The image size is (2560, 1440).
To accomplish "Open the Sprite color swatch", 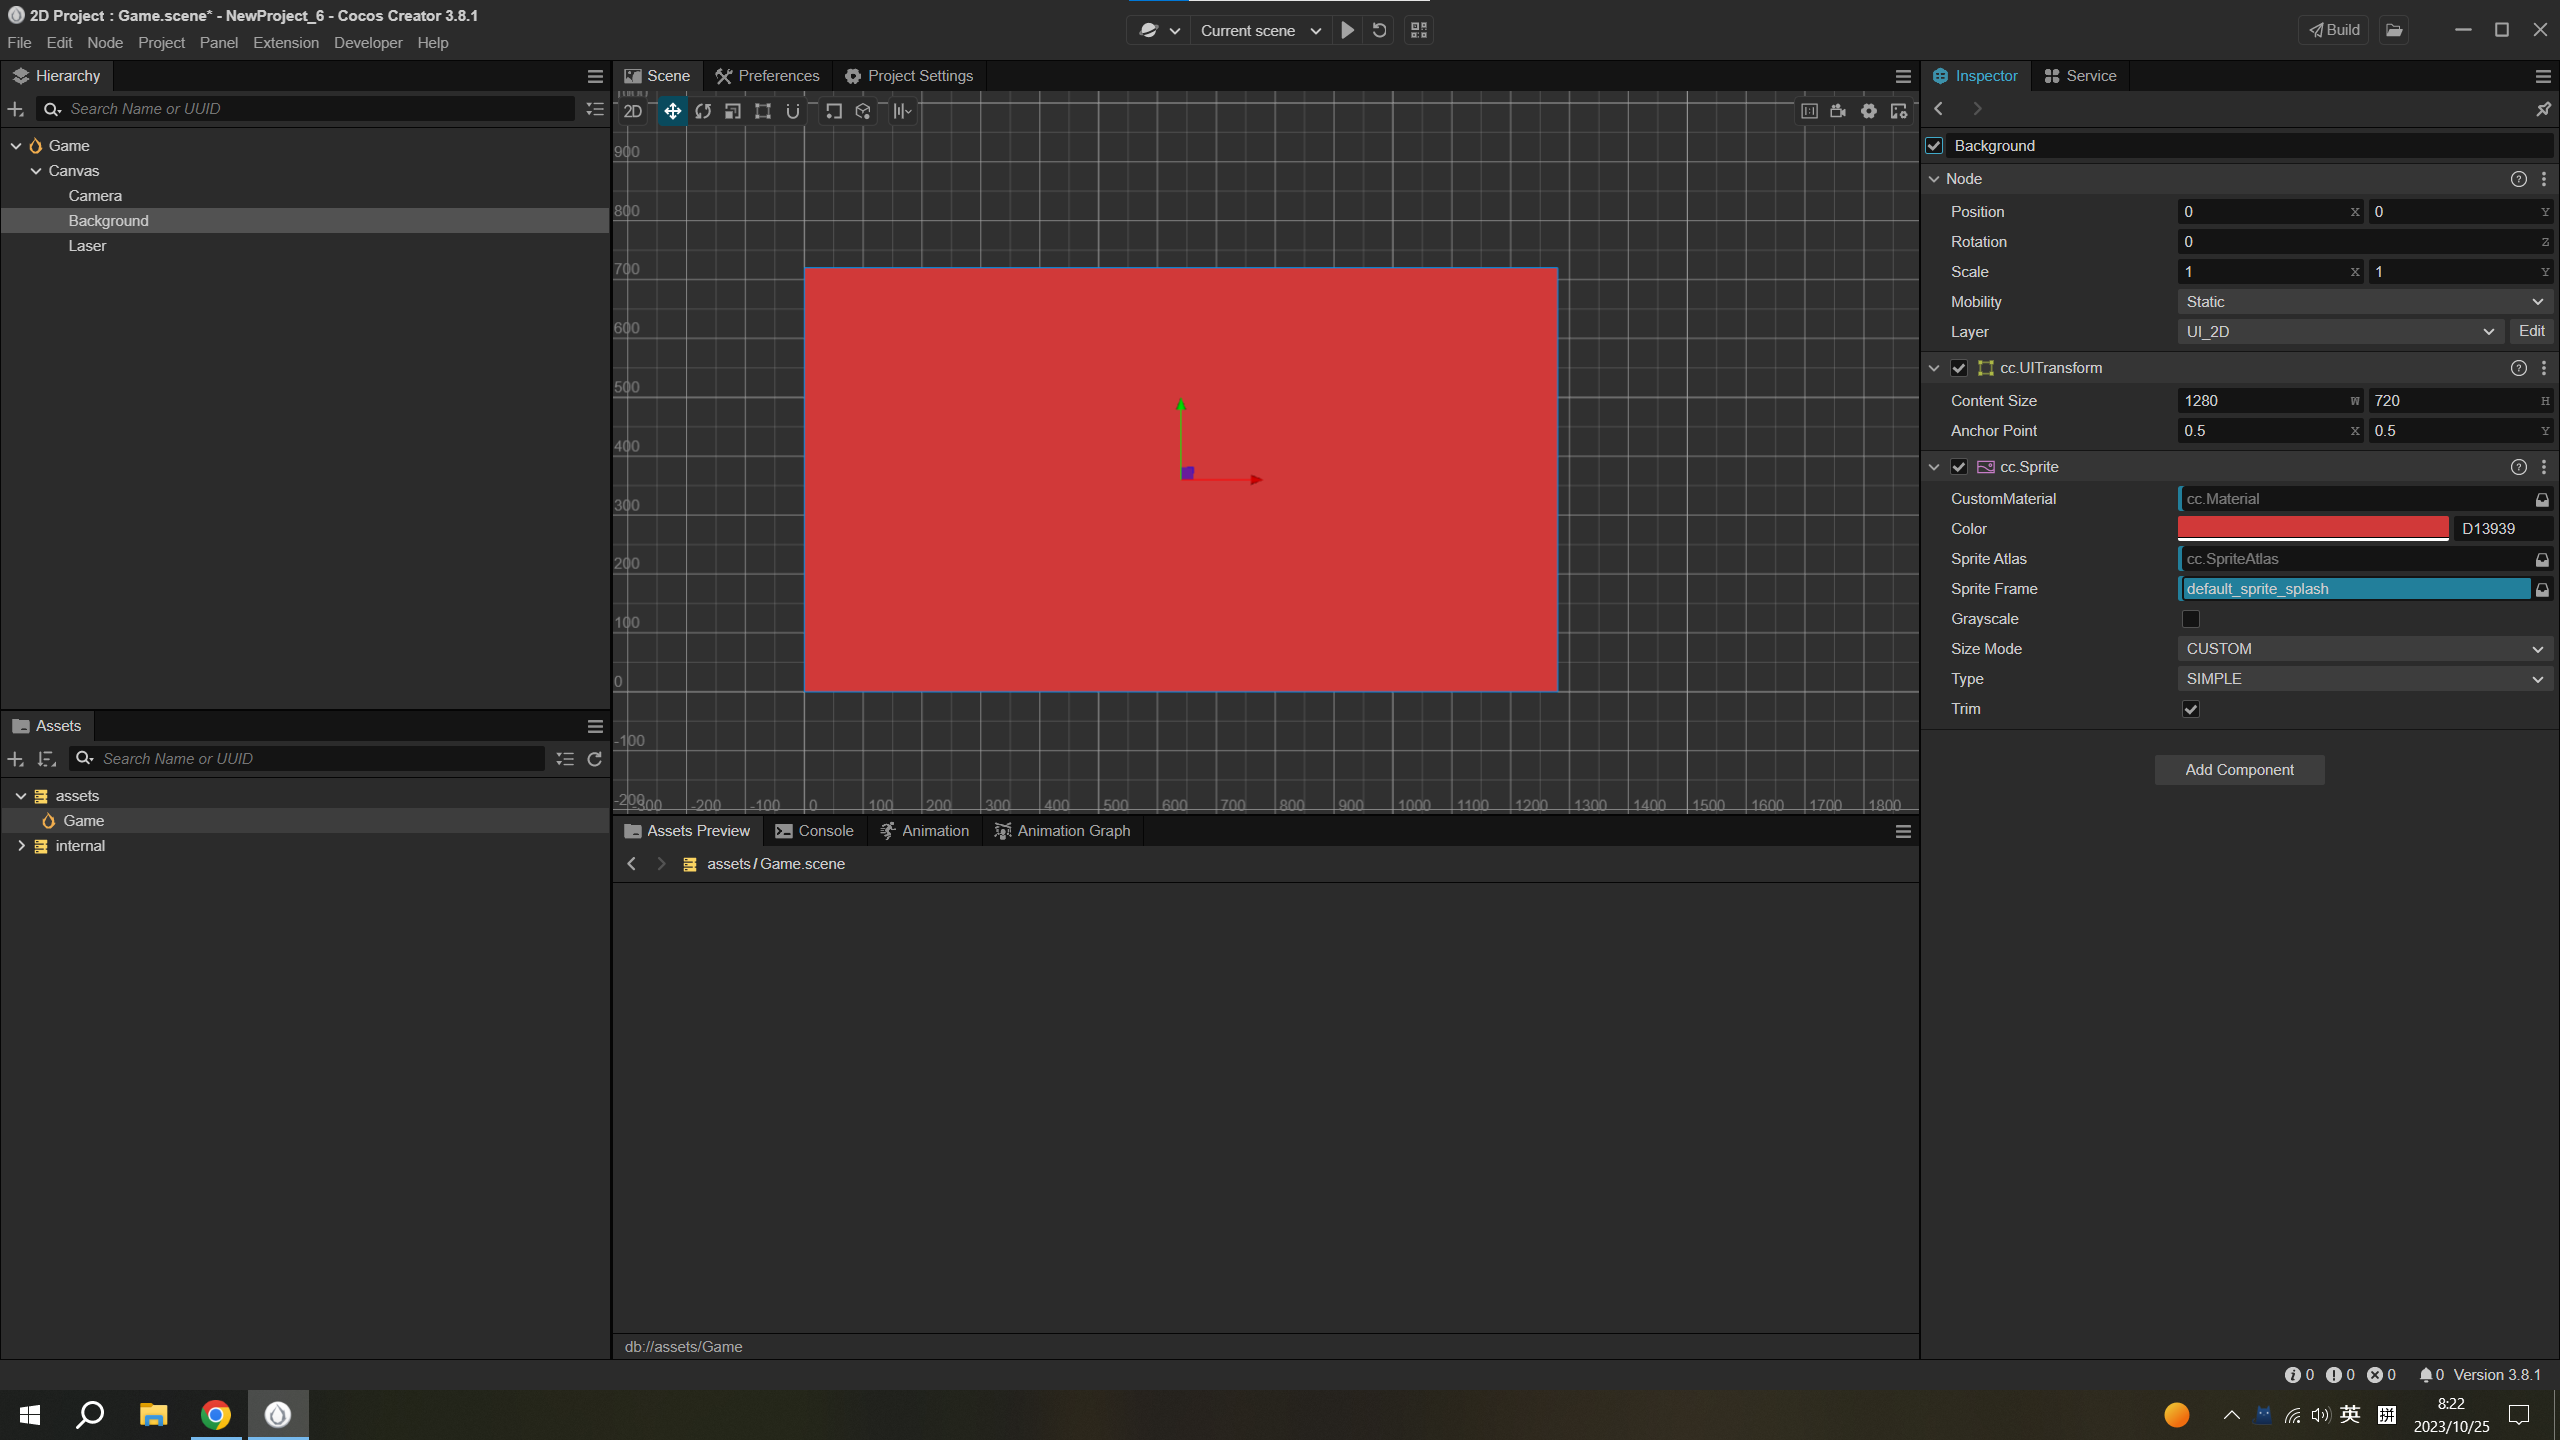I will [x=2313, y=528].
